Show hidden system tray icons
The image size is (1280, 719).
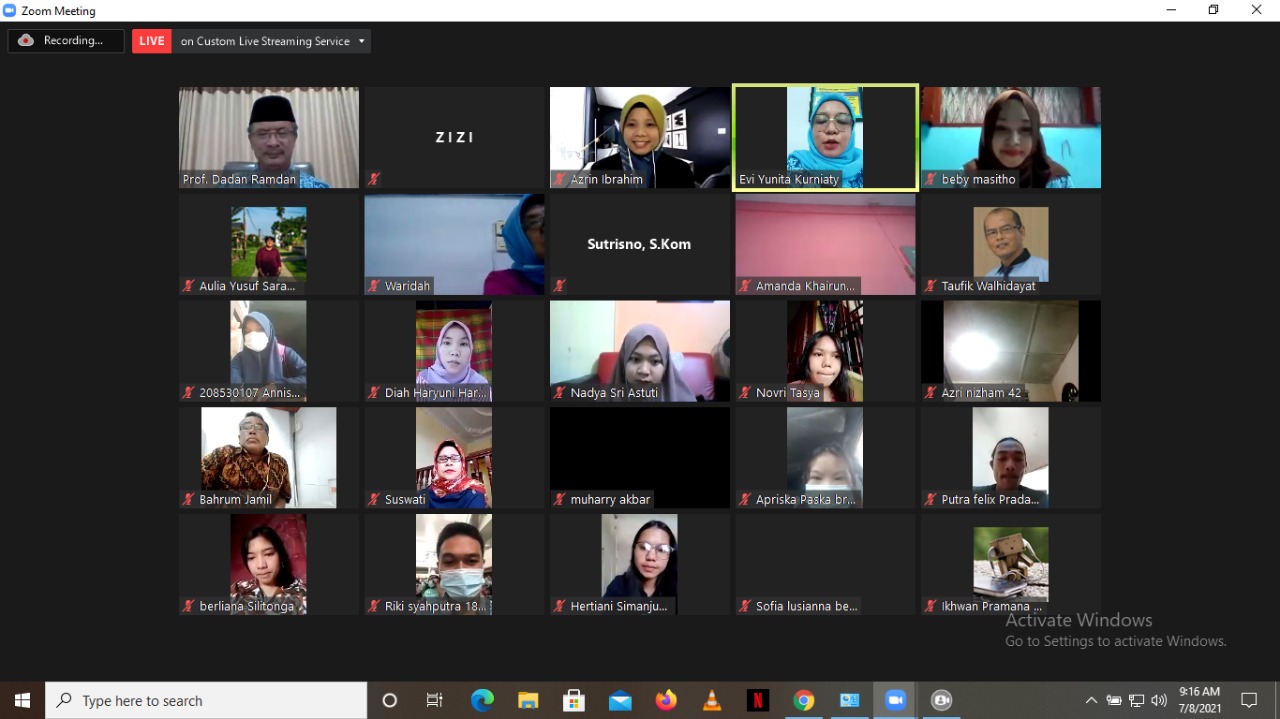1091,701
